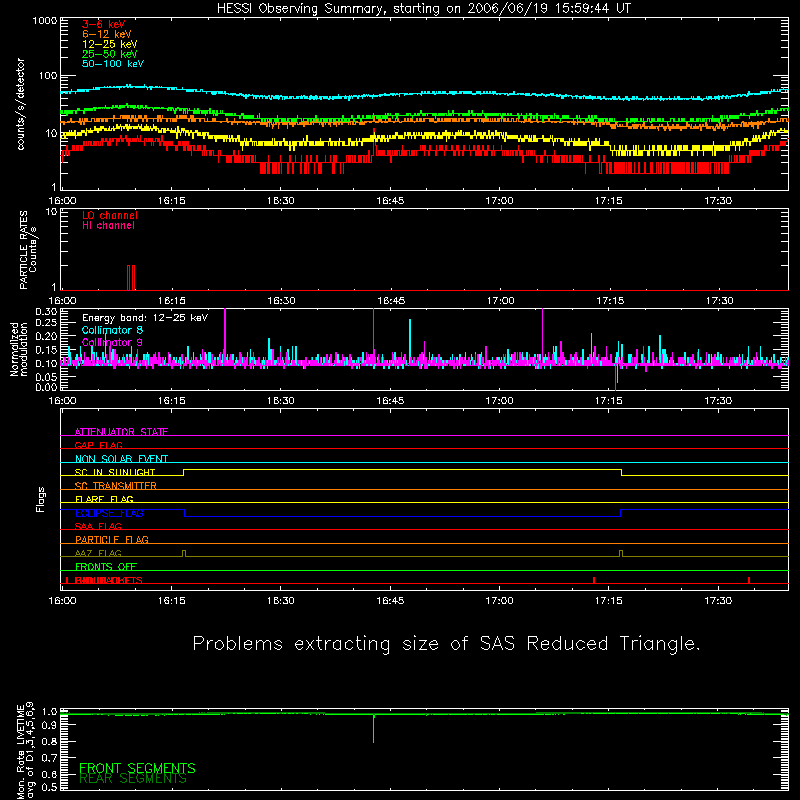Click the 'SC TRANSMITTER' flag label
The image size is (800, 800).
tap(116, 485)
